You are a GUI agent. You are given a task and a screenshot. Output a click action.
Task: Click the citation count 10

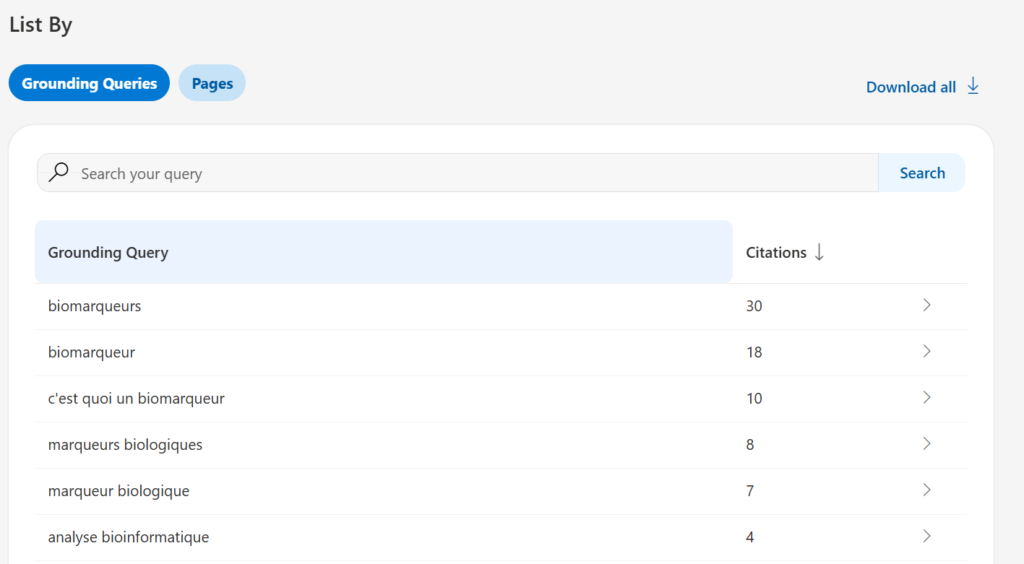point(754,399)
